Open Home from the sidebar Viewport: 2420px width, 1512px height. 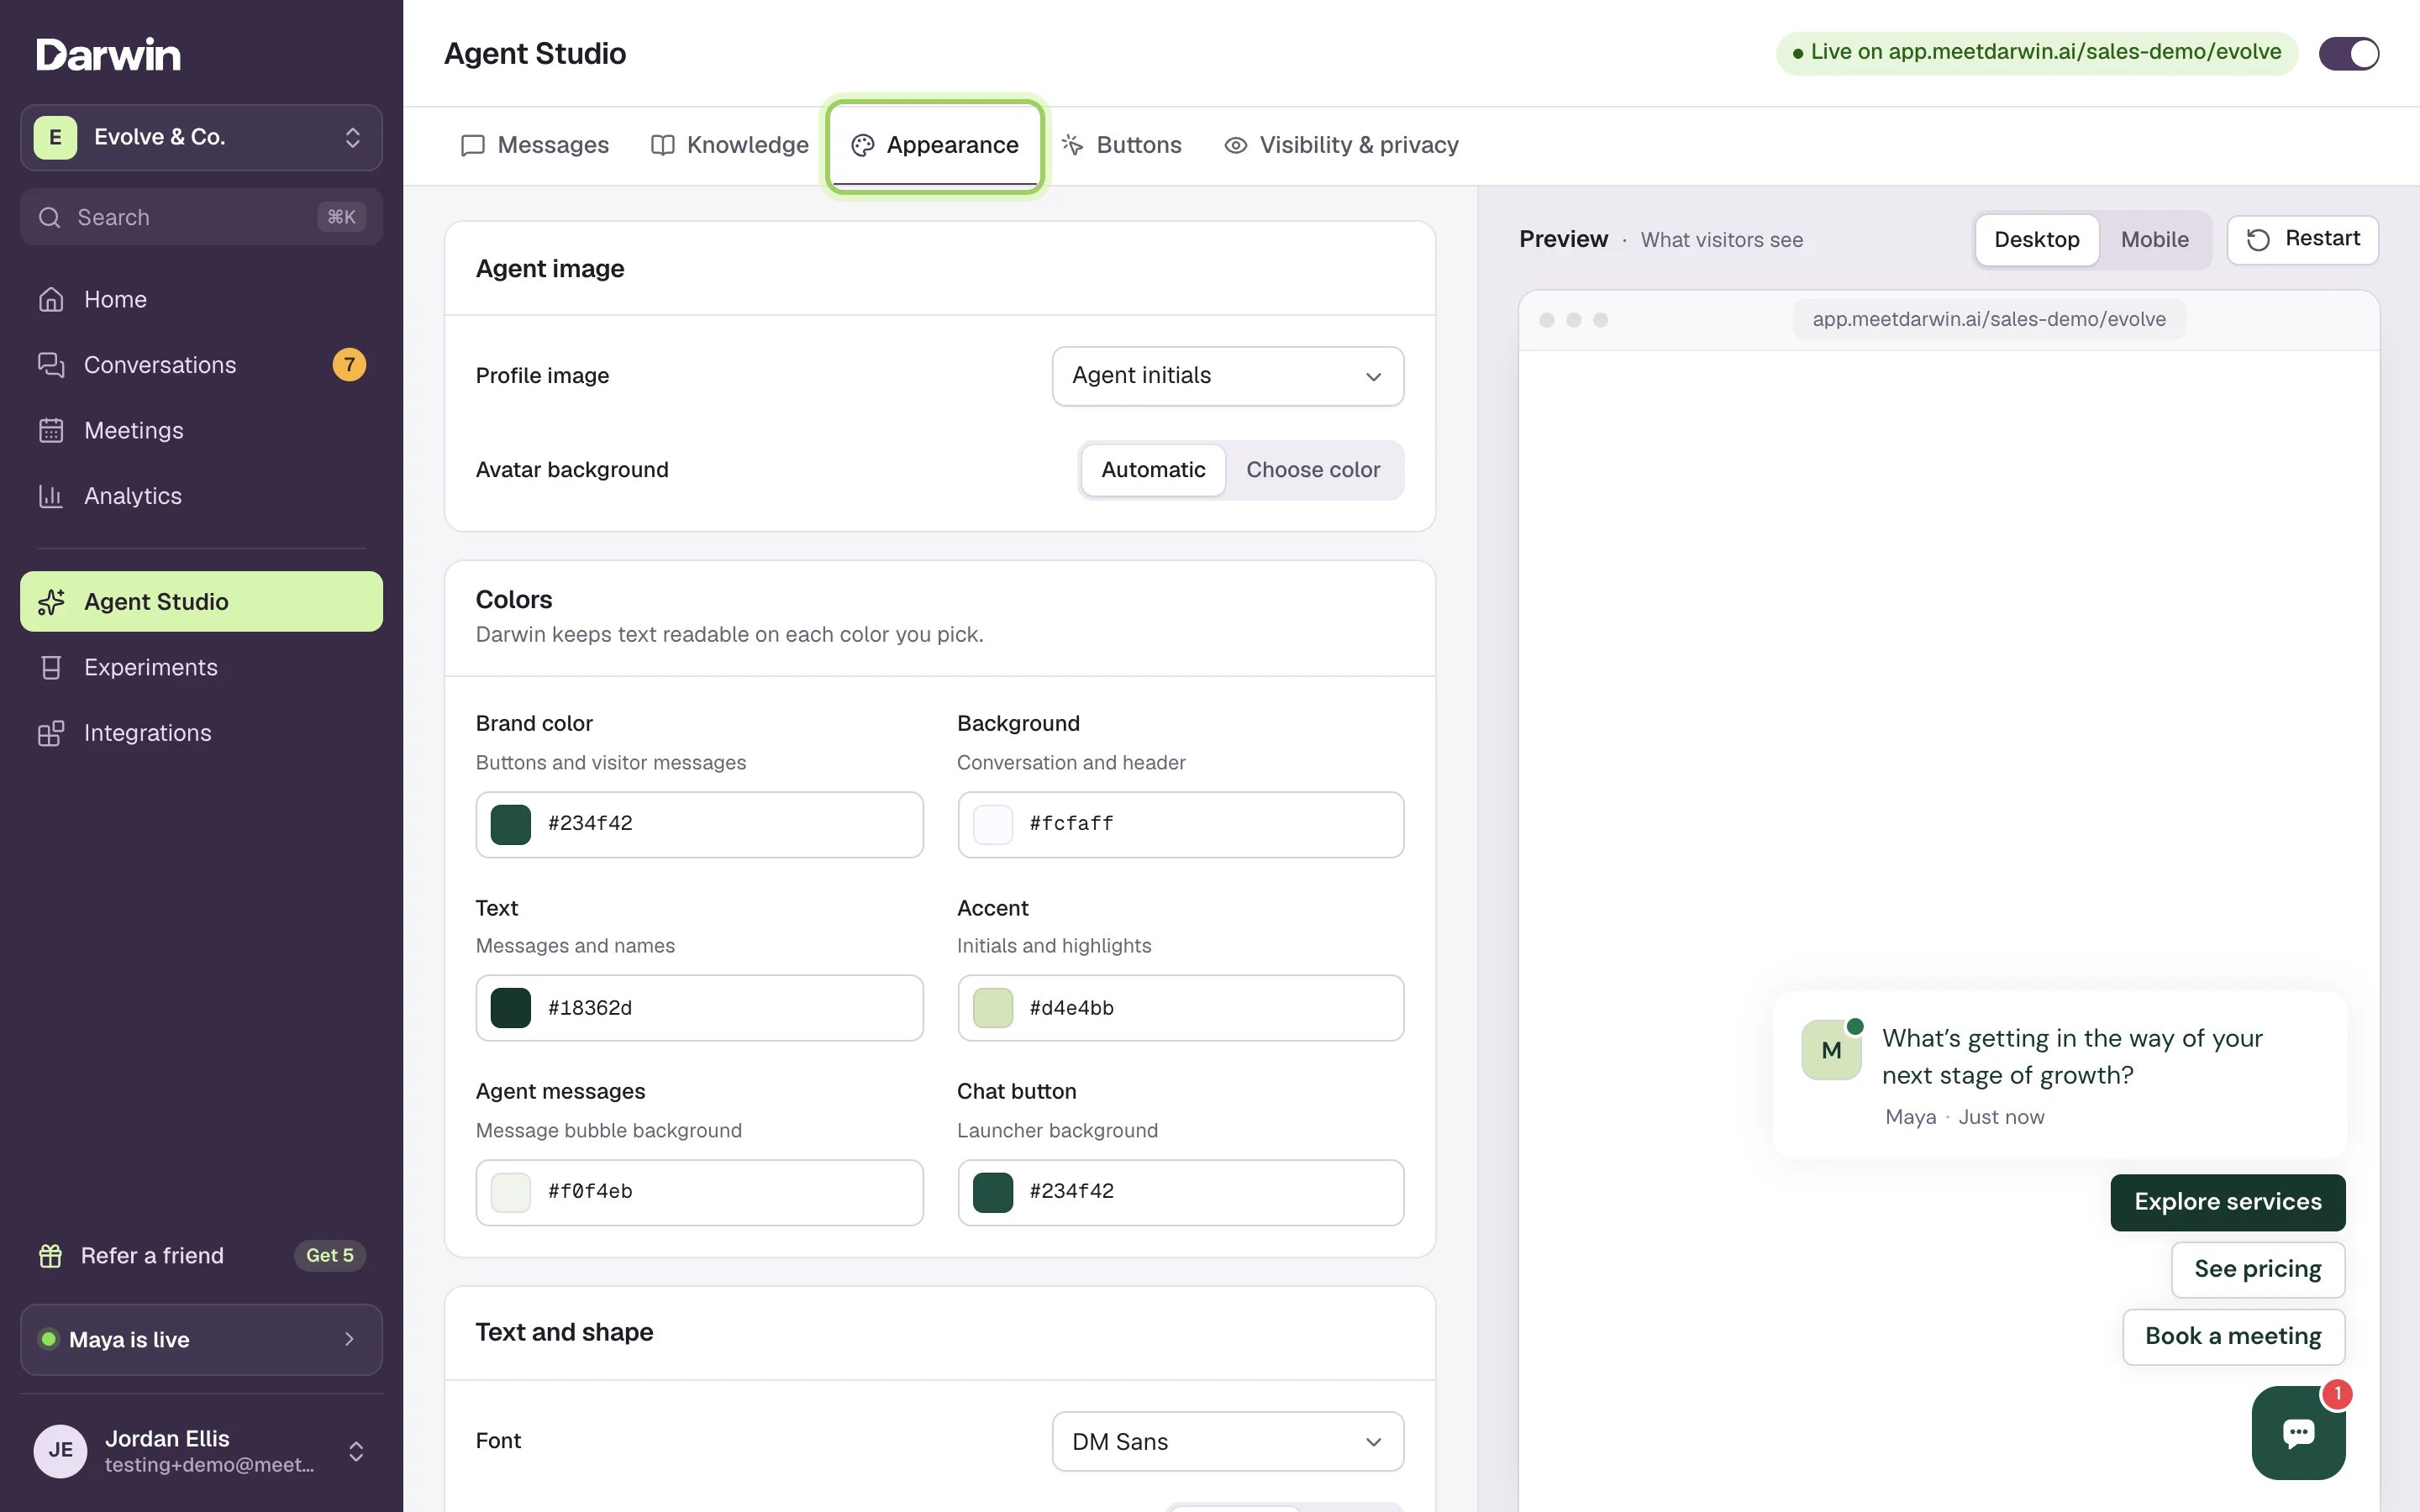(x=201, y=299)
